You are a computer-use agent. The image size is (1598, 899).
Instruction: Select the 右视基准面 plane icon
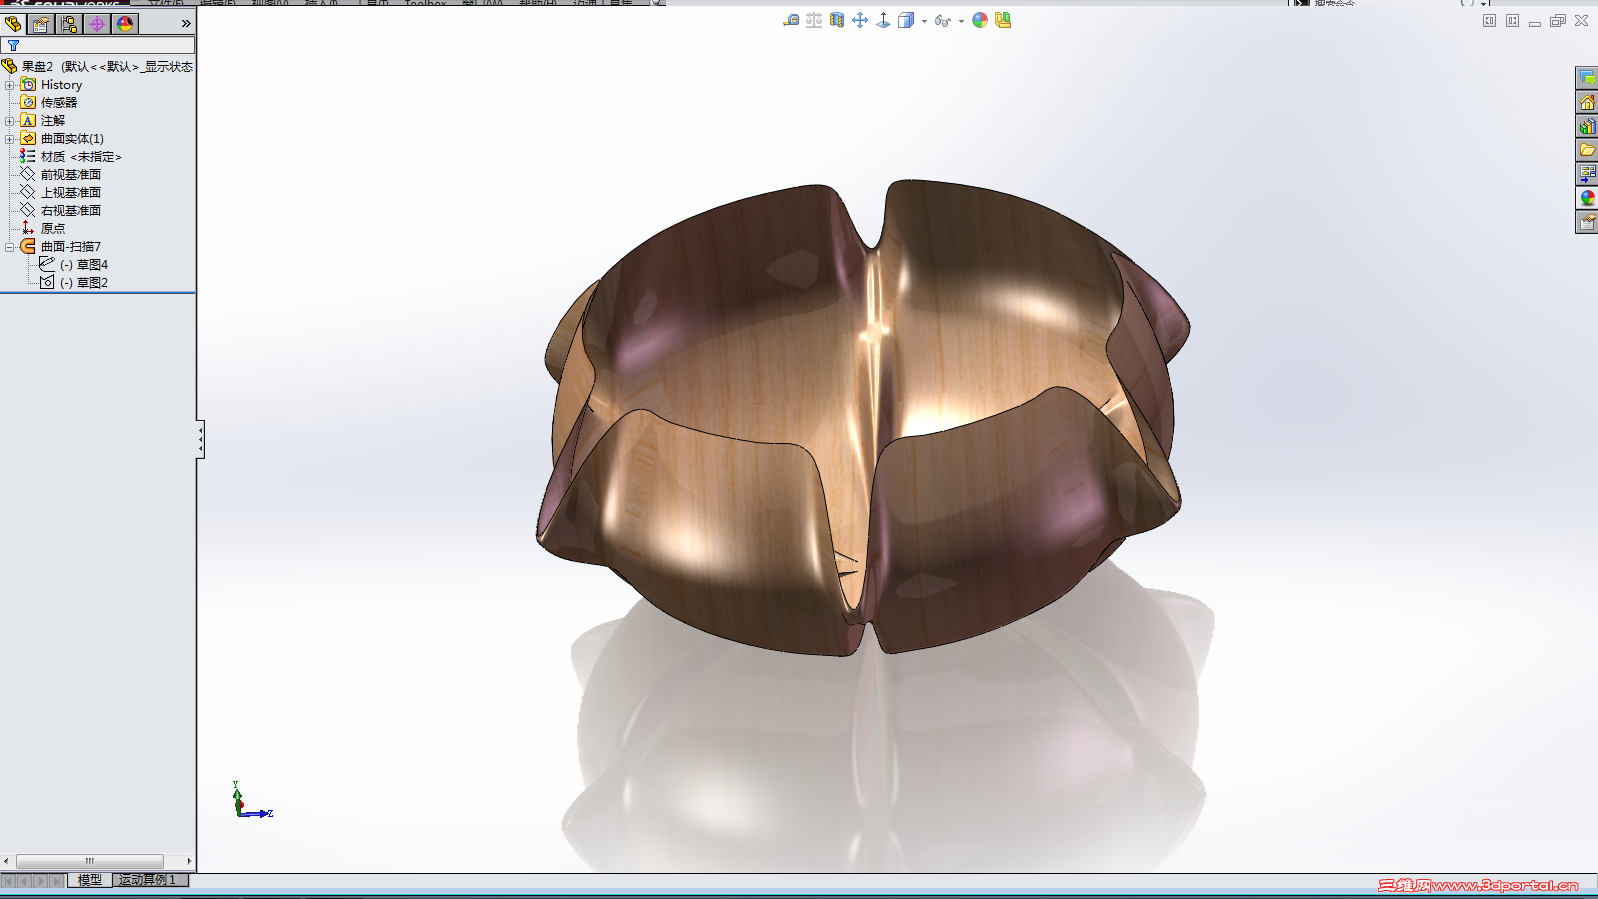tap(28, 211)
